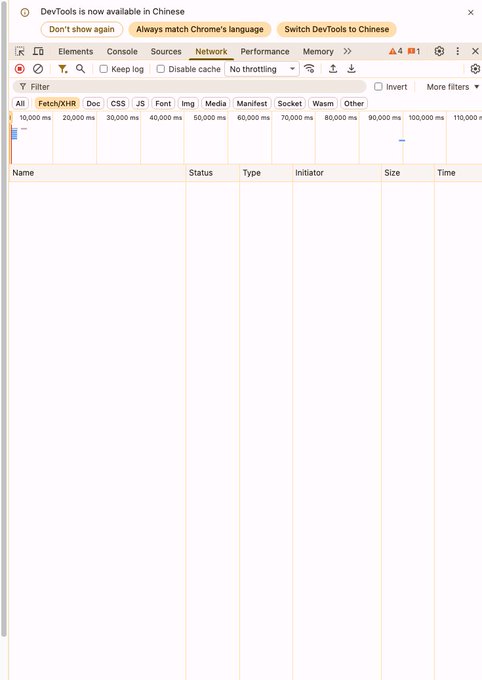Filter by Img requests
482x680 pixels.
tap(188, 104)
